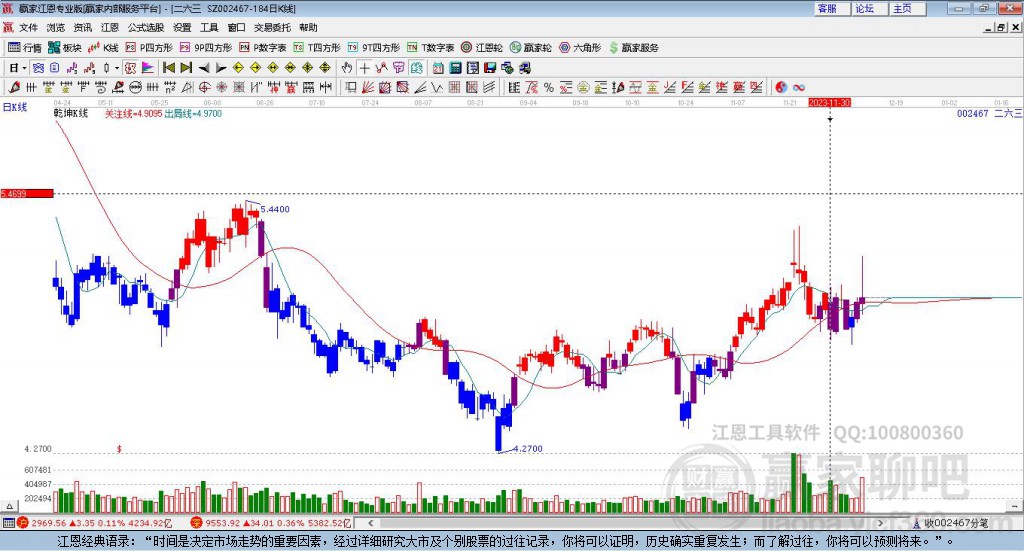1024x551 pixels.
Task: Open the T四方形 tool
Action: click(x=317, y=48)
